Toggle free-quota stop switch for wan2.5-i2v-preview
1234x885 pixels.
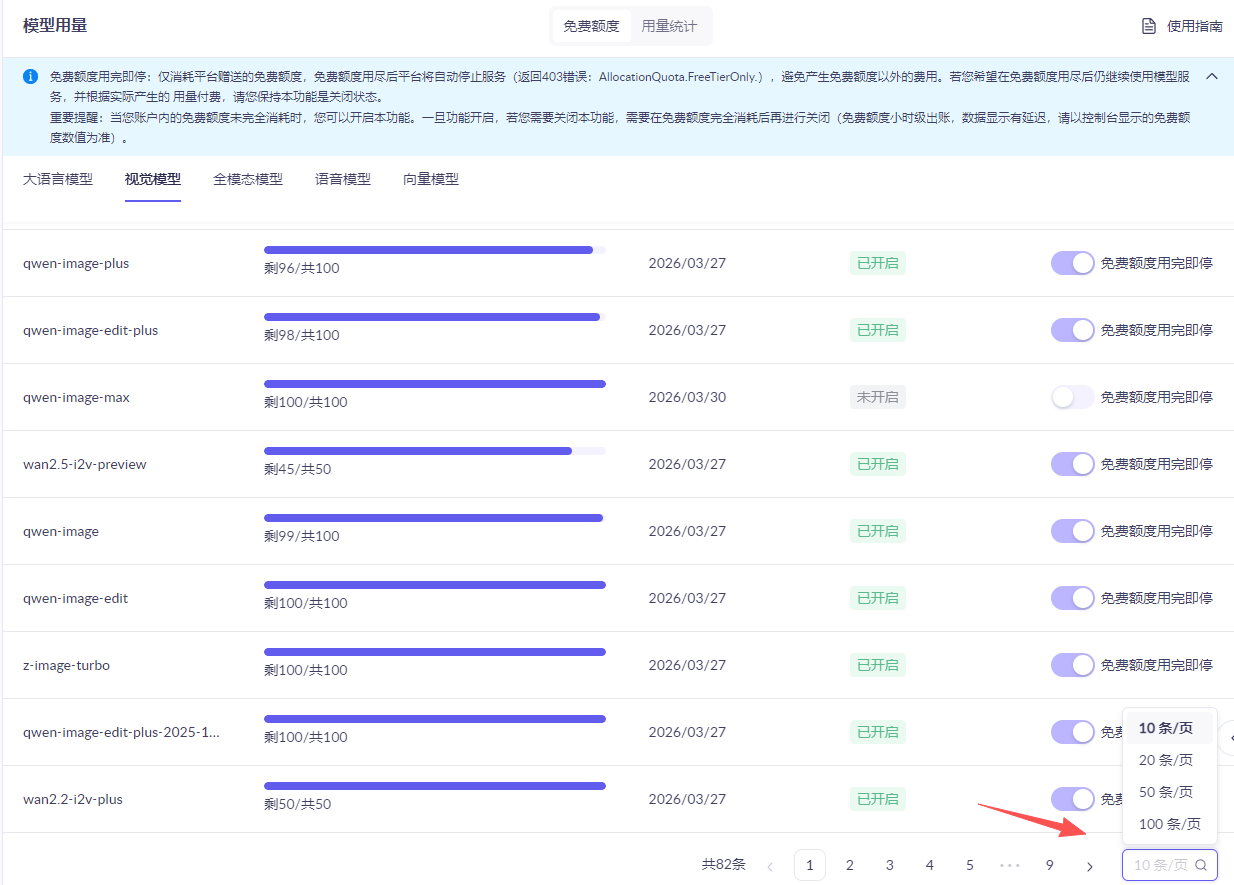tap(1072, 464)
